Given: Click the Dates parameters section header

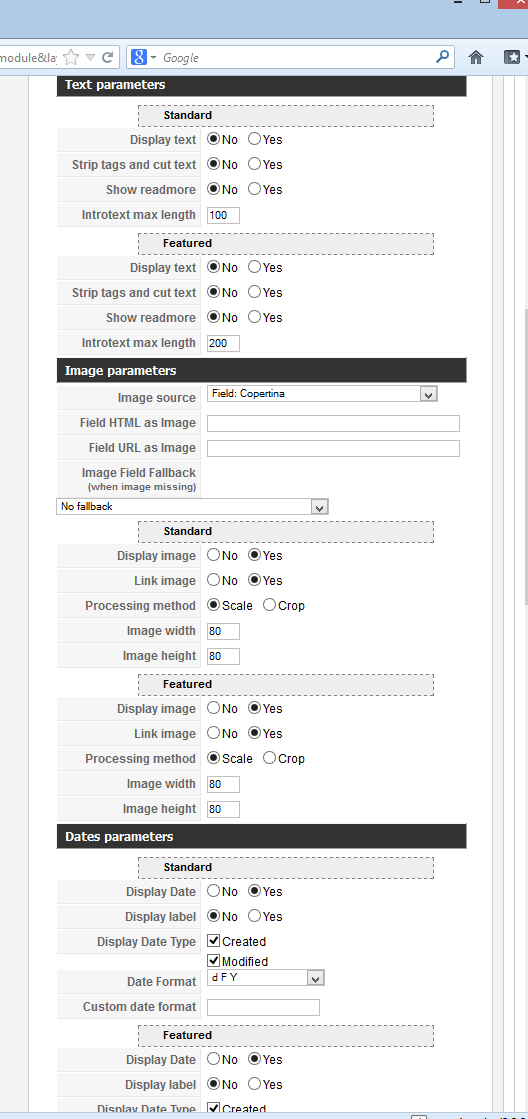Looking at the screenshot, I should click(261, 836).
